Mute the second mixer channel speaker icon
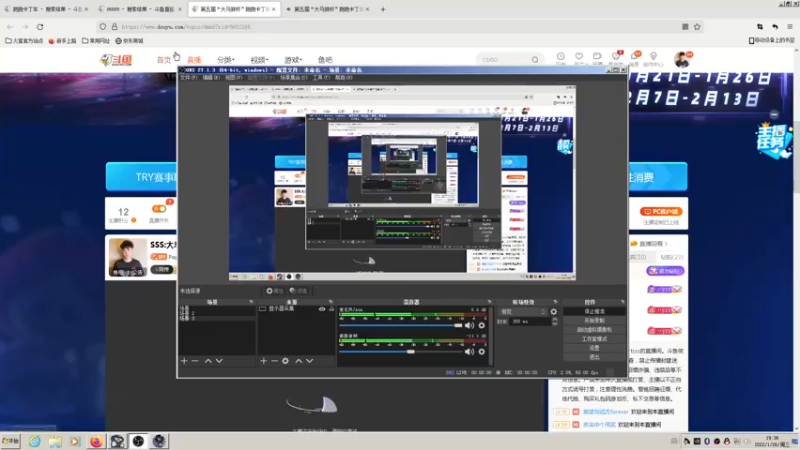The height and width of the screenshot is (450, 800). click(x=469, y=352)
